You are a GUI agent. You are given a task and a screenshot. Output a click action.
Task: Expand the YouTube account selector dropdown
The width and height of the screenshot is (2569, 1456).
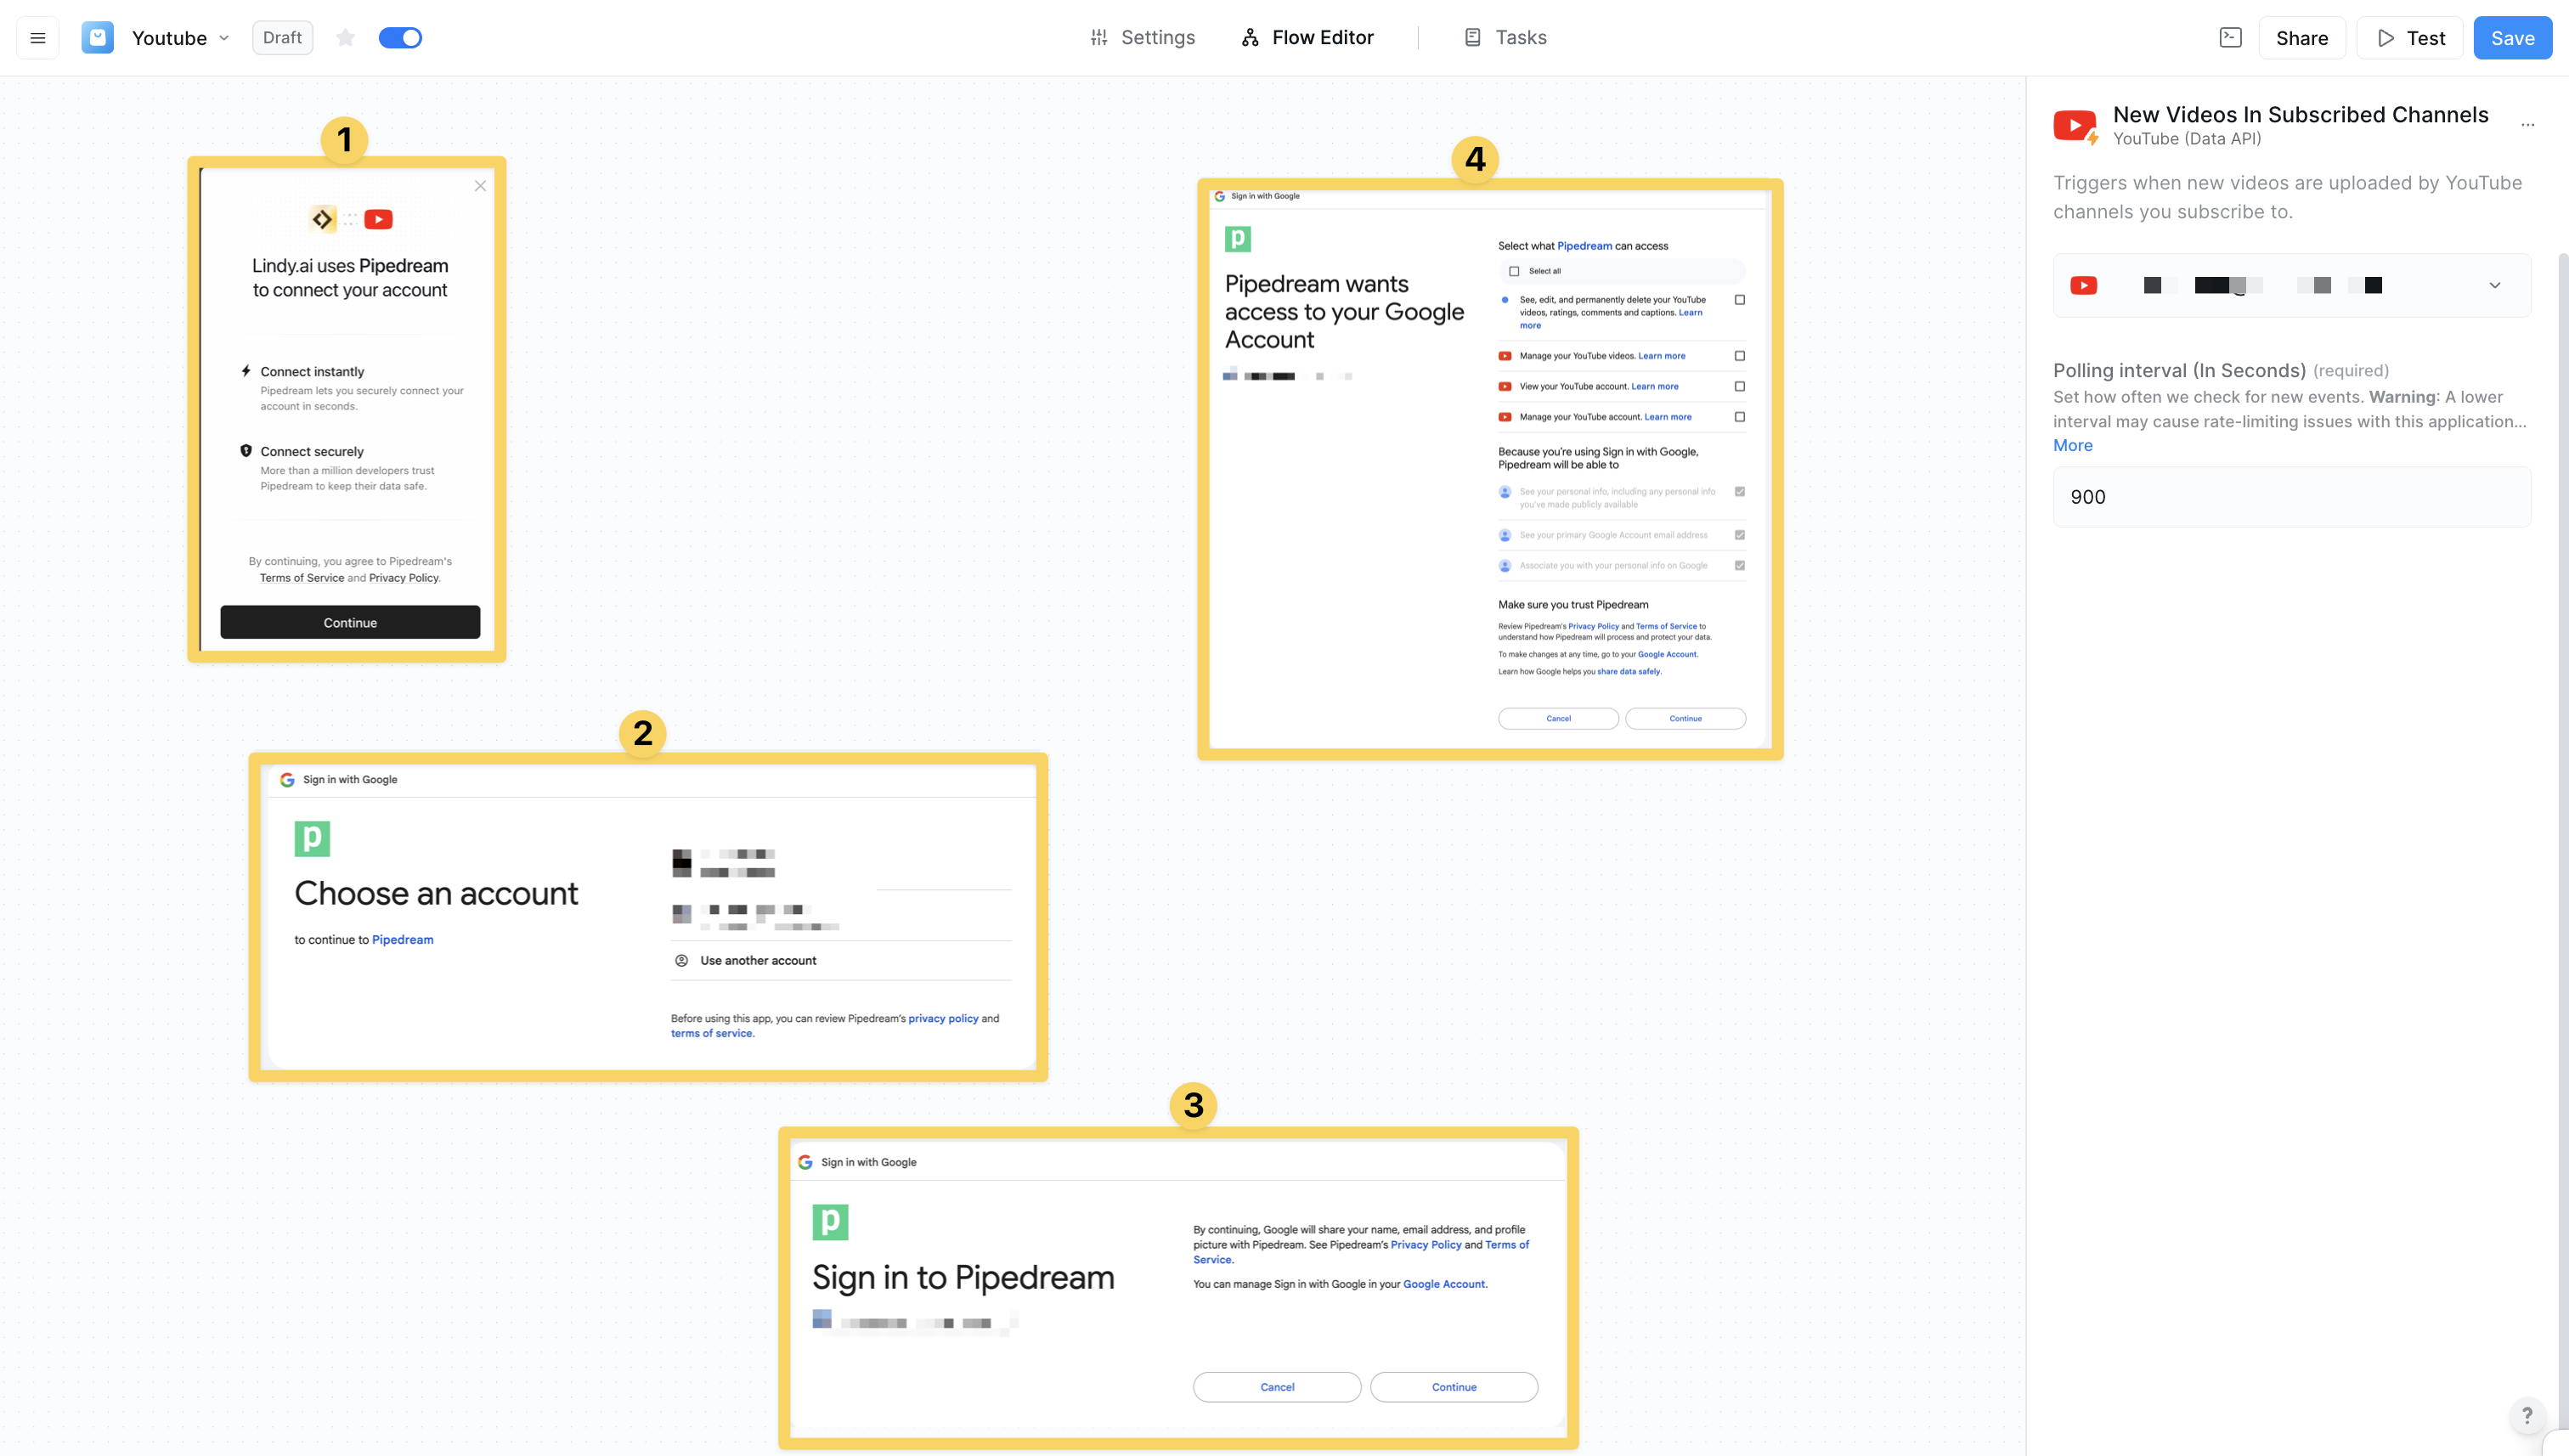[2494, 286]
